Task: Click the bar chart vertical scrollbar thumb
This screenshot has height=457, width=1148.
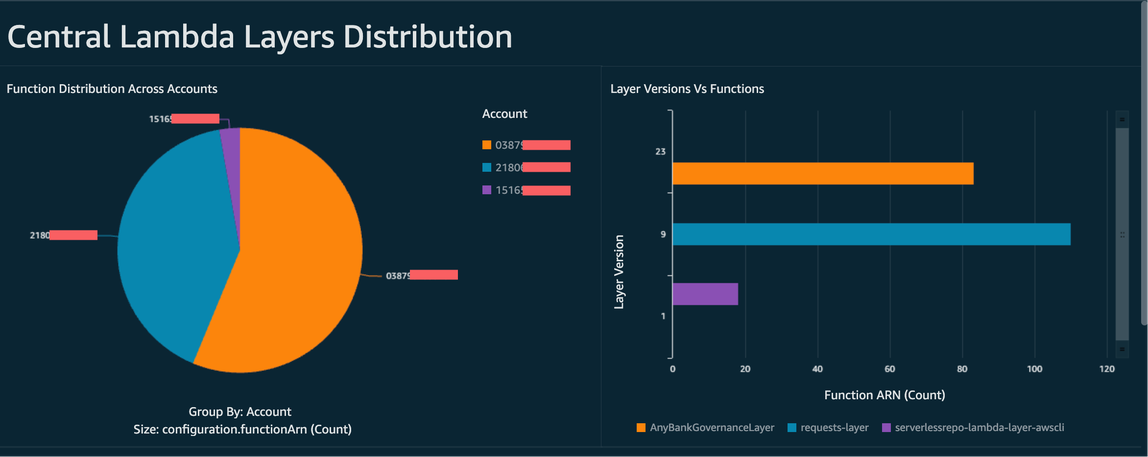Action: tap(1121, 233)
